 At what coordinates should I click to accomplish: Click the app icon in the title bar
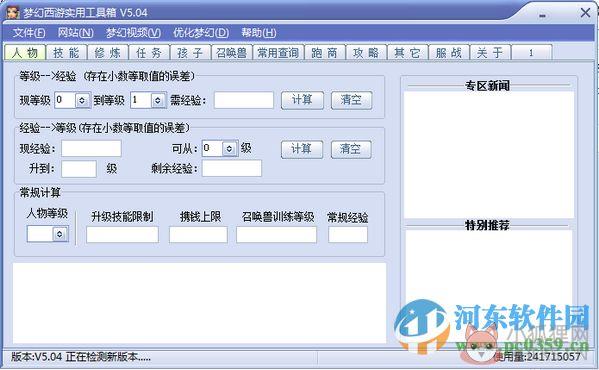13,12
